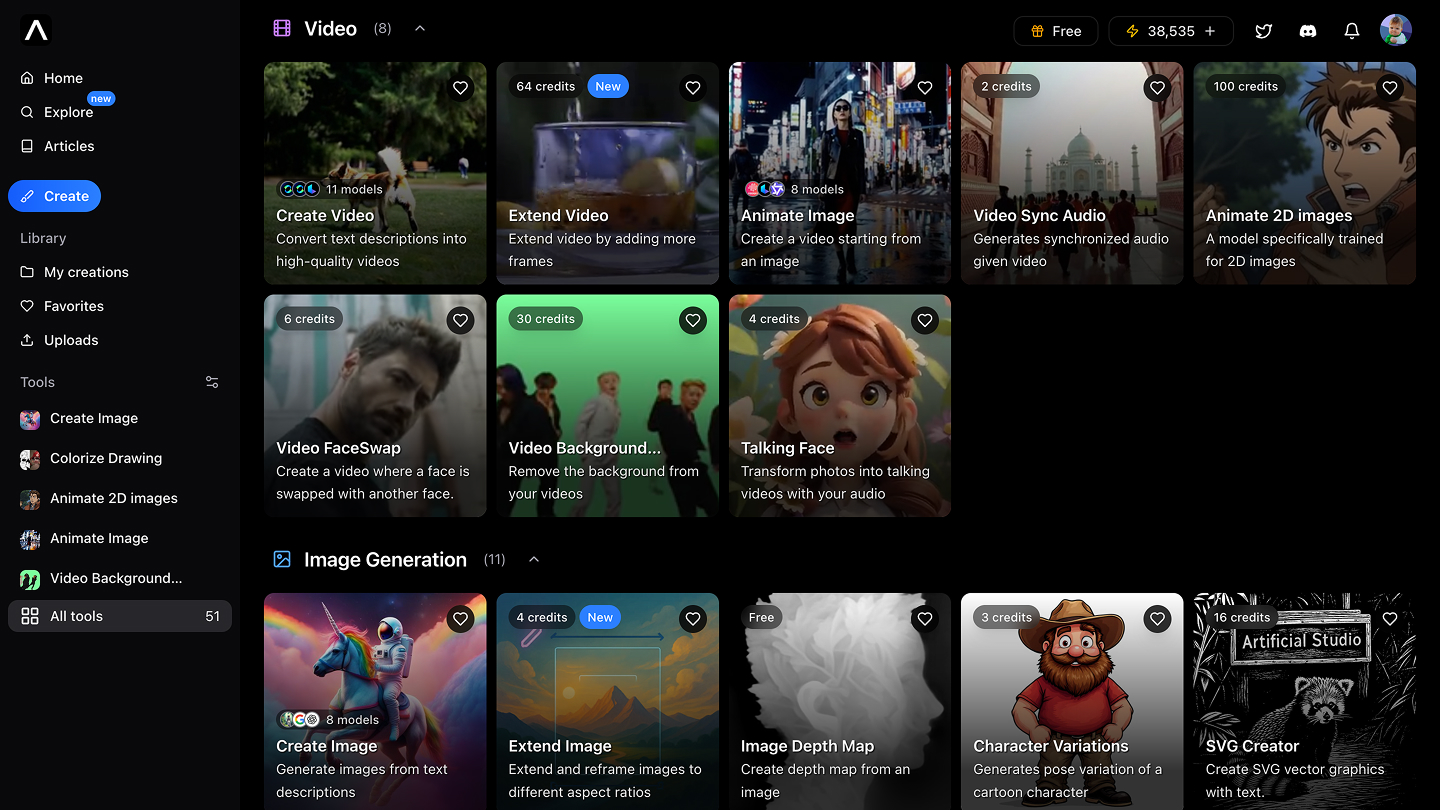
Task: Favorite the Extend Video card
Action: (x=693, y=88)
